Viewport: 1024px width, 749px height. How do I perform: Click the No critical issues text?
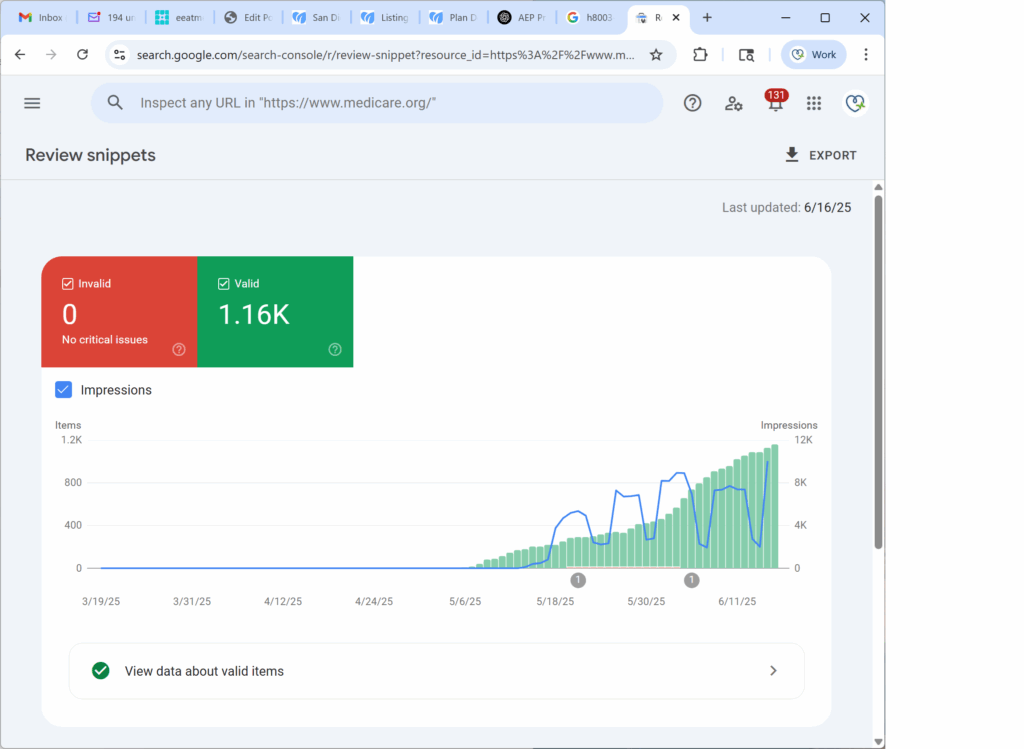pos(104,340)
